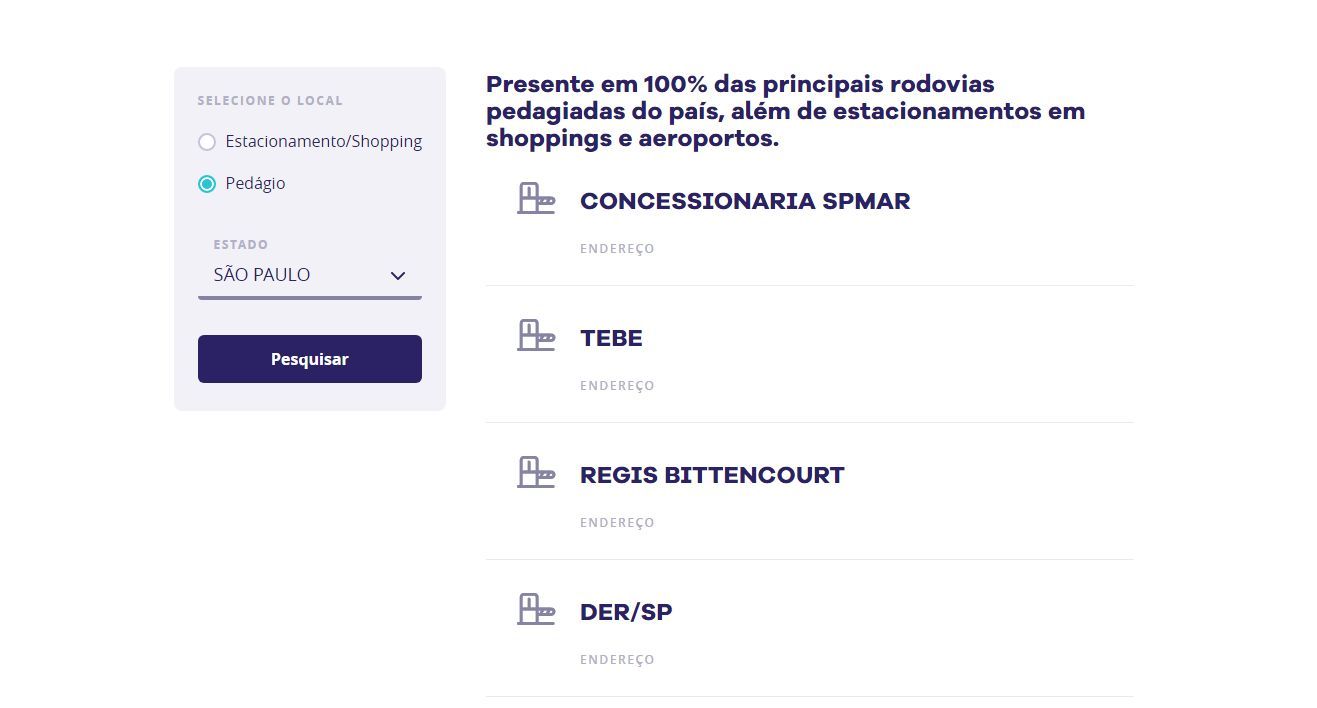Click the chevron arrow in Estado selector
The width and height of the screenshot is (1317, 708).
coord(397,276)
